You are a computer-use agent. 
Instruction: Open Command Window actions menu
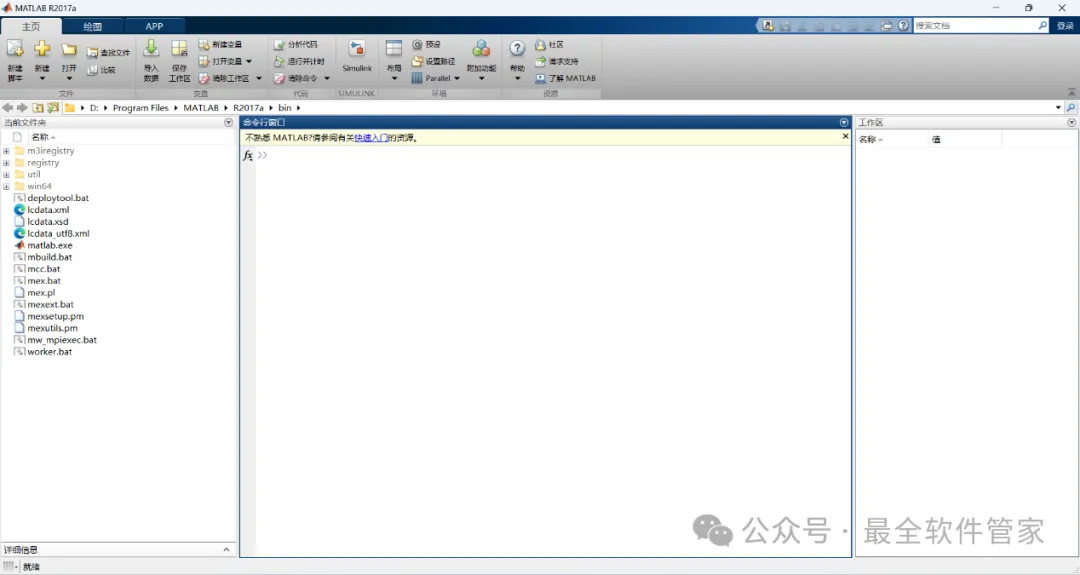844,123
